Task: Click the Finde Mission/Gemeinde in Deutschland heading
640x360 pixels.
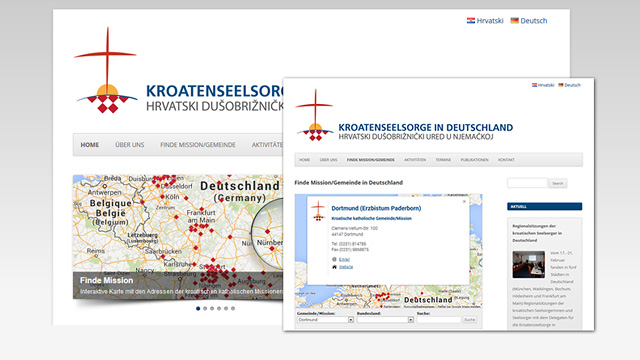Action: point(349,182)
